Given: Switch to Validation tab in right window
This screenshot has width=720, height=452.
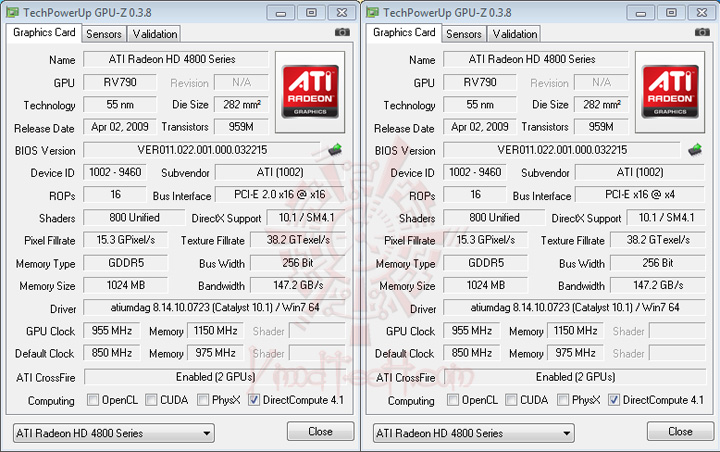Looking at the screenshot, I should (x=515, y=34).
